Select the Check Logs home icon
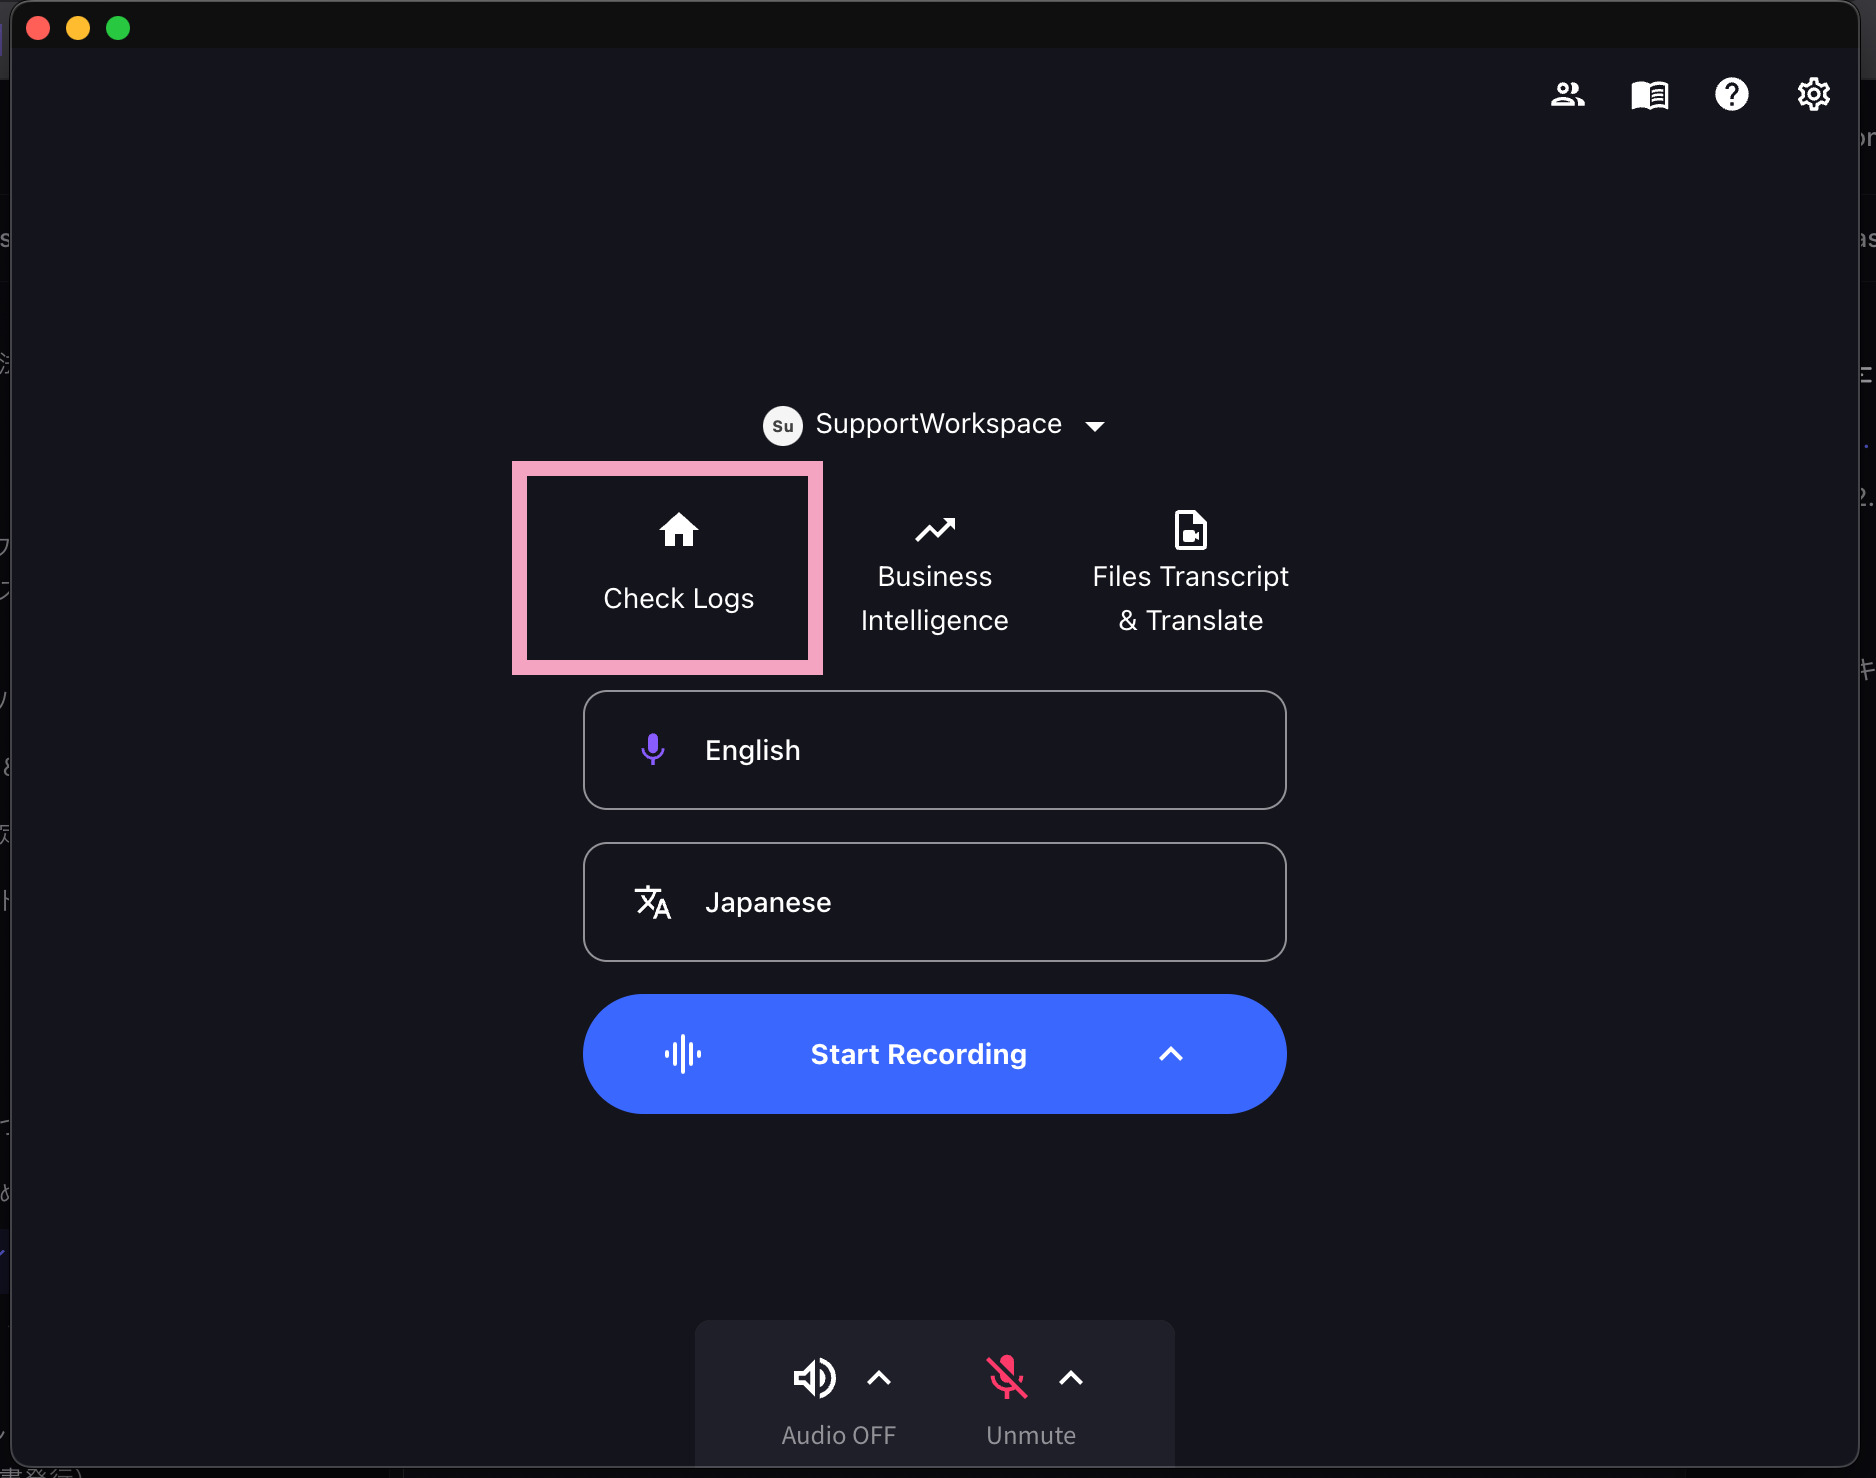The height and width of the screenshot is (1478, 1876). click(x=678, y=530)
